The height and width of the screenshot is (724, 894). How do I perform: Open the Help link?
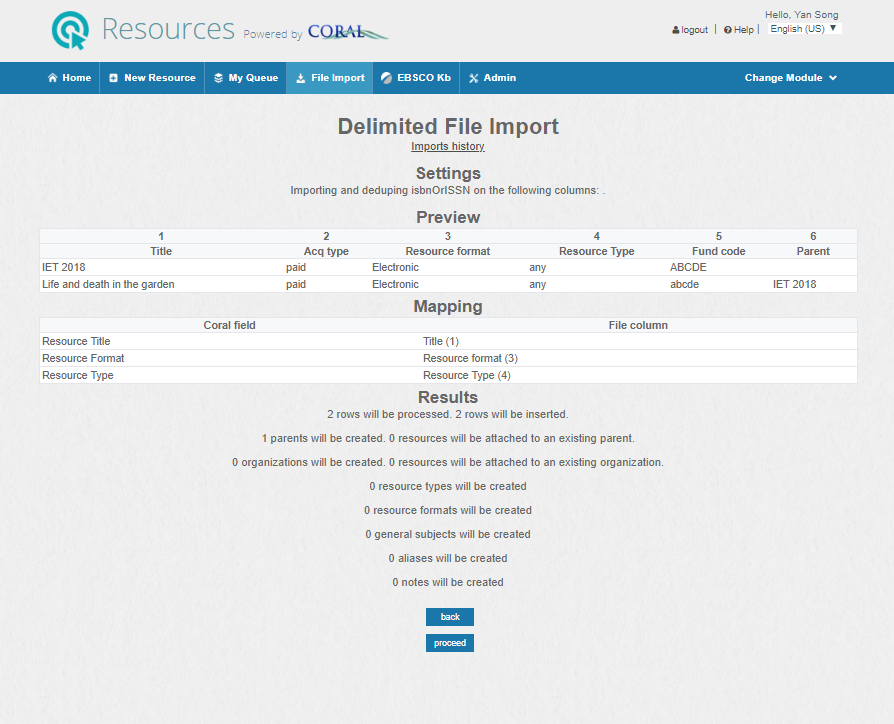[739, 30]
